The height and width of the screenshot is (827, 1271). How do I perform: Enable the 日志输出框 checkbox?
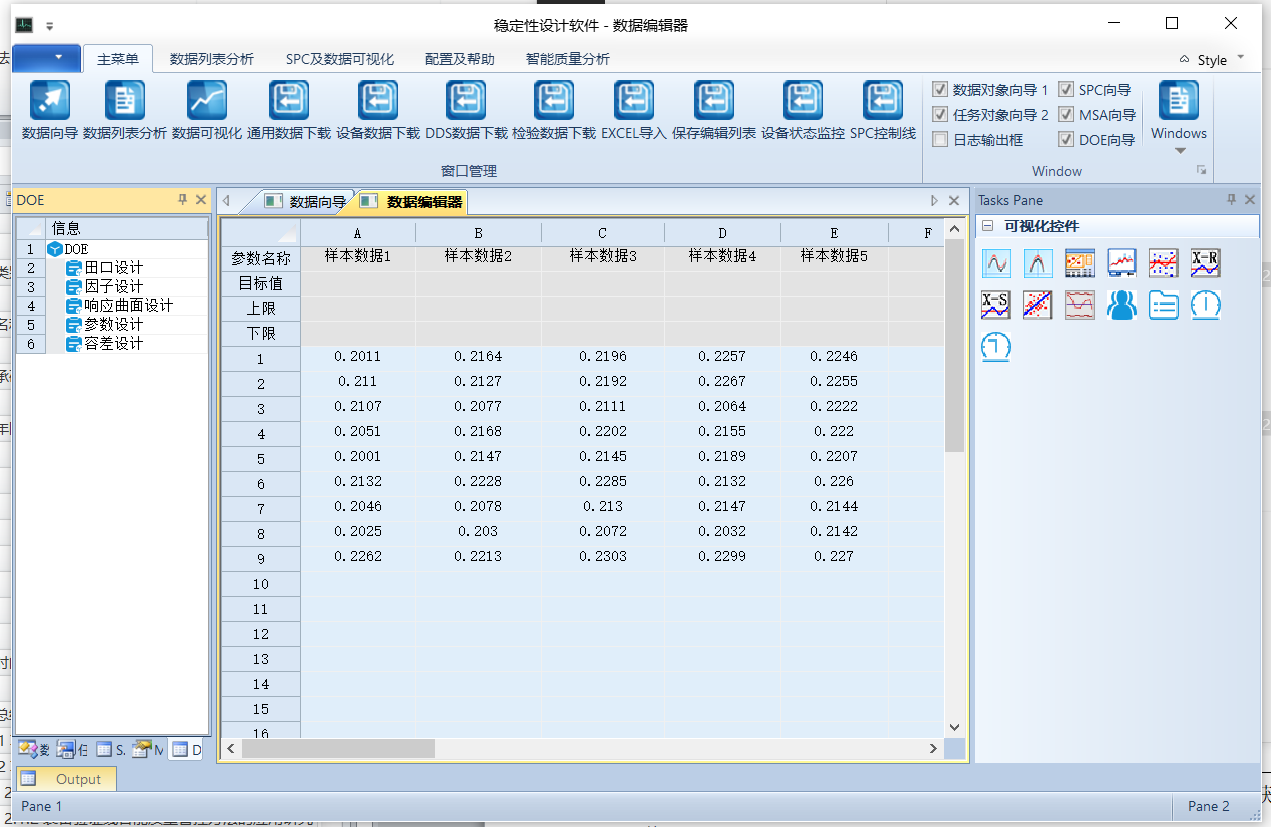[x=940, y=140]
